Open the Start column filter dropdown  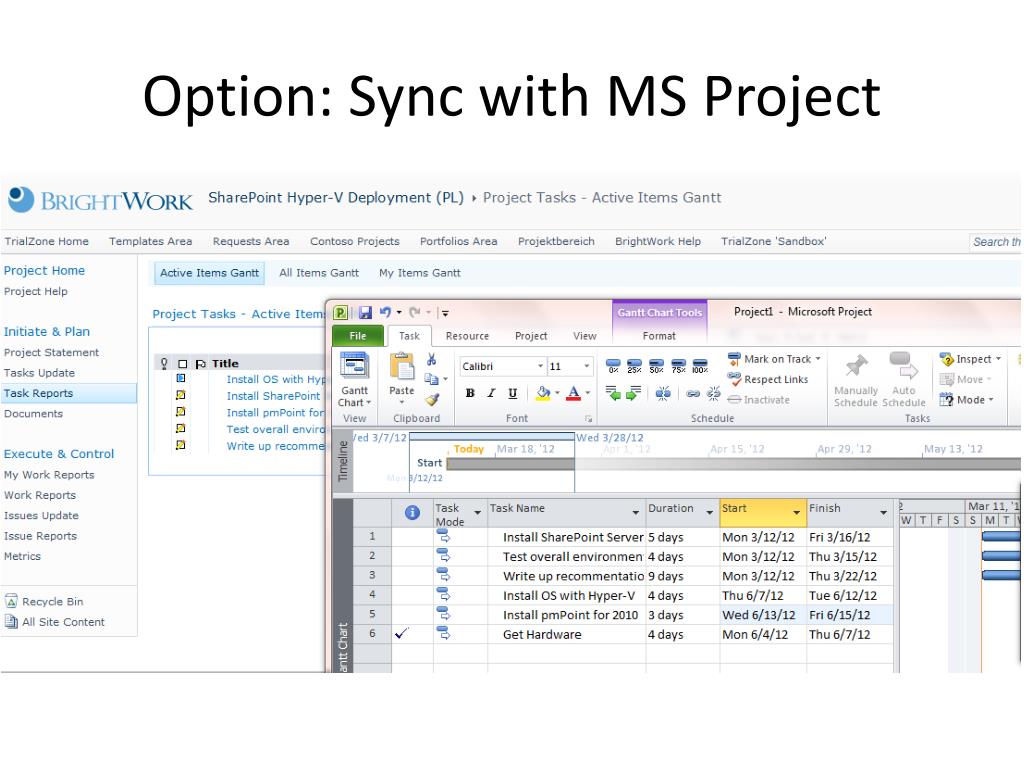797,513
